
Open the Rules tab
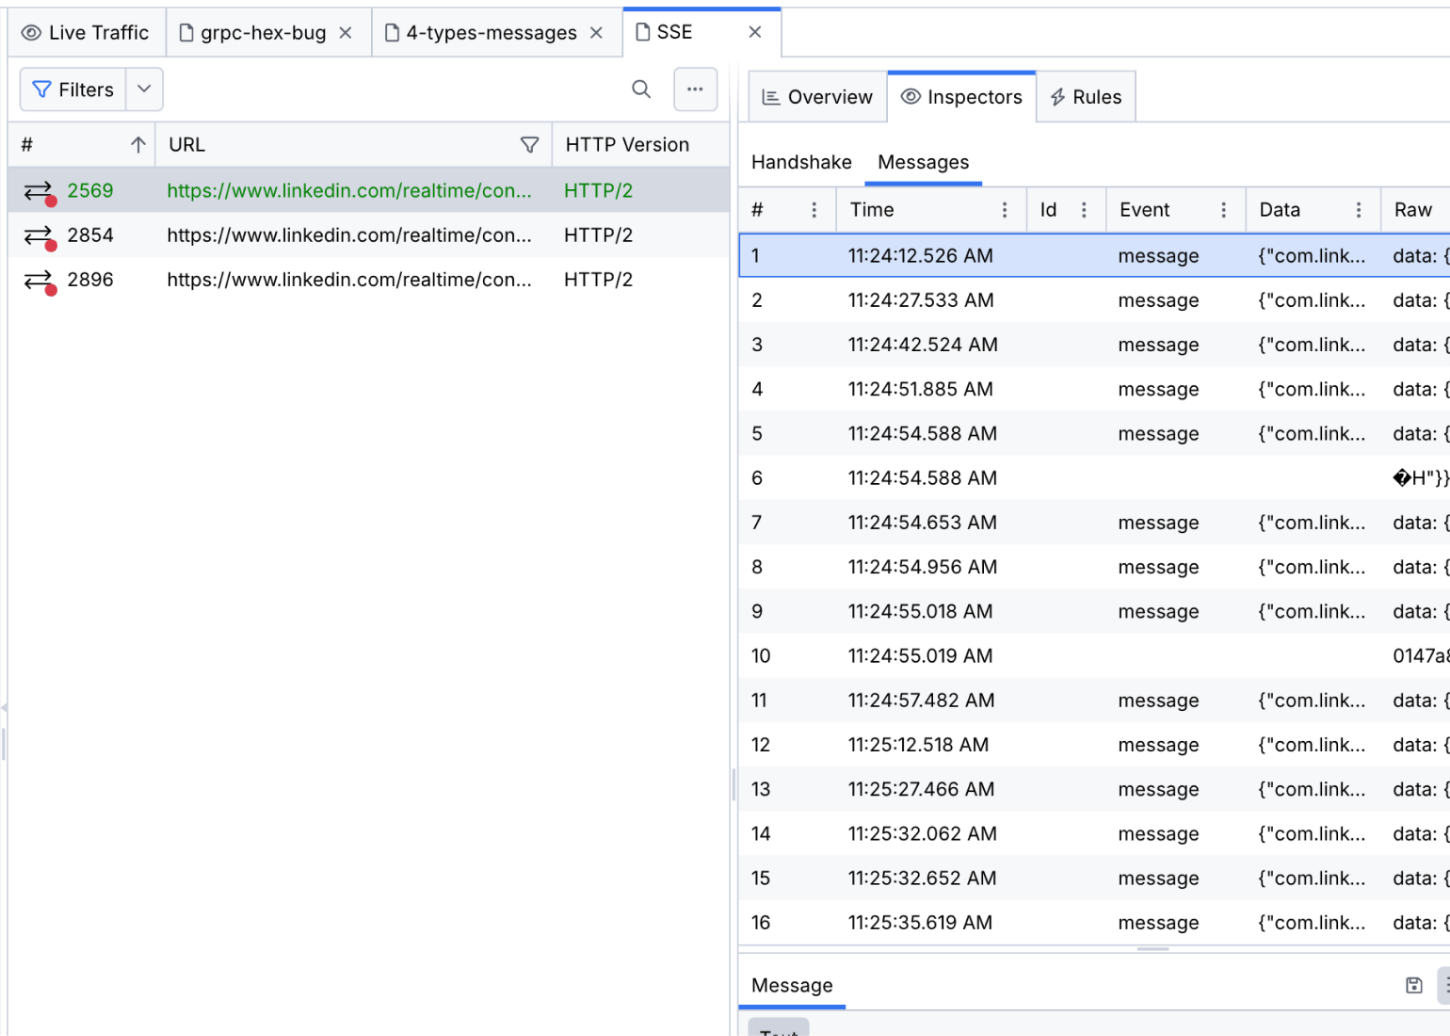(x=1085, y=97)
